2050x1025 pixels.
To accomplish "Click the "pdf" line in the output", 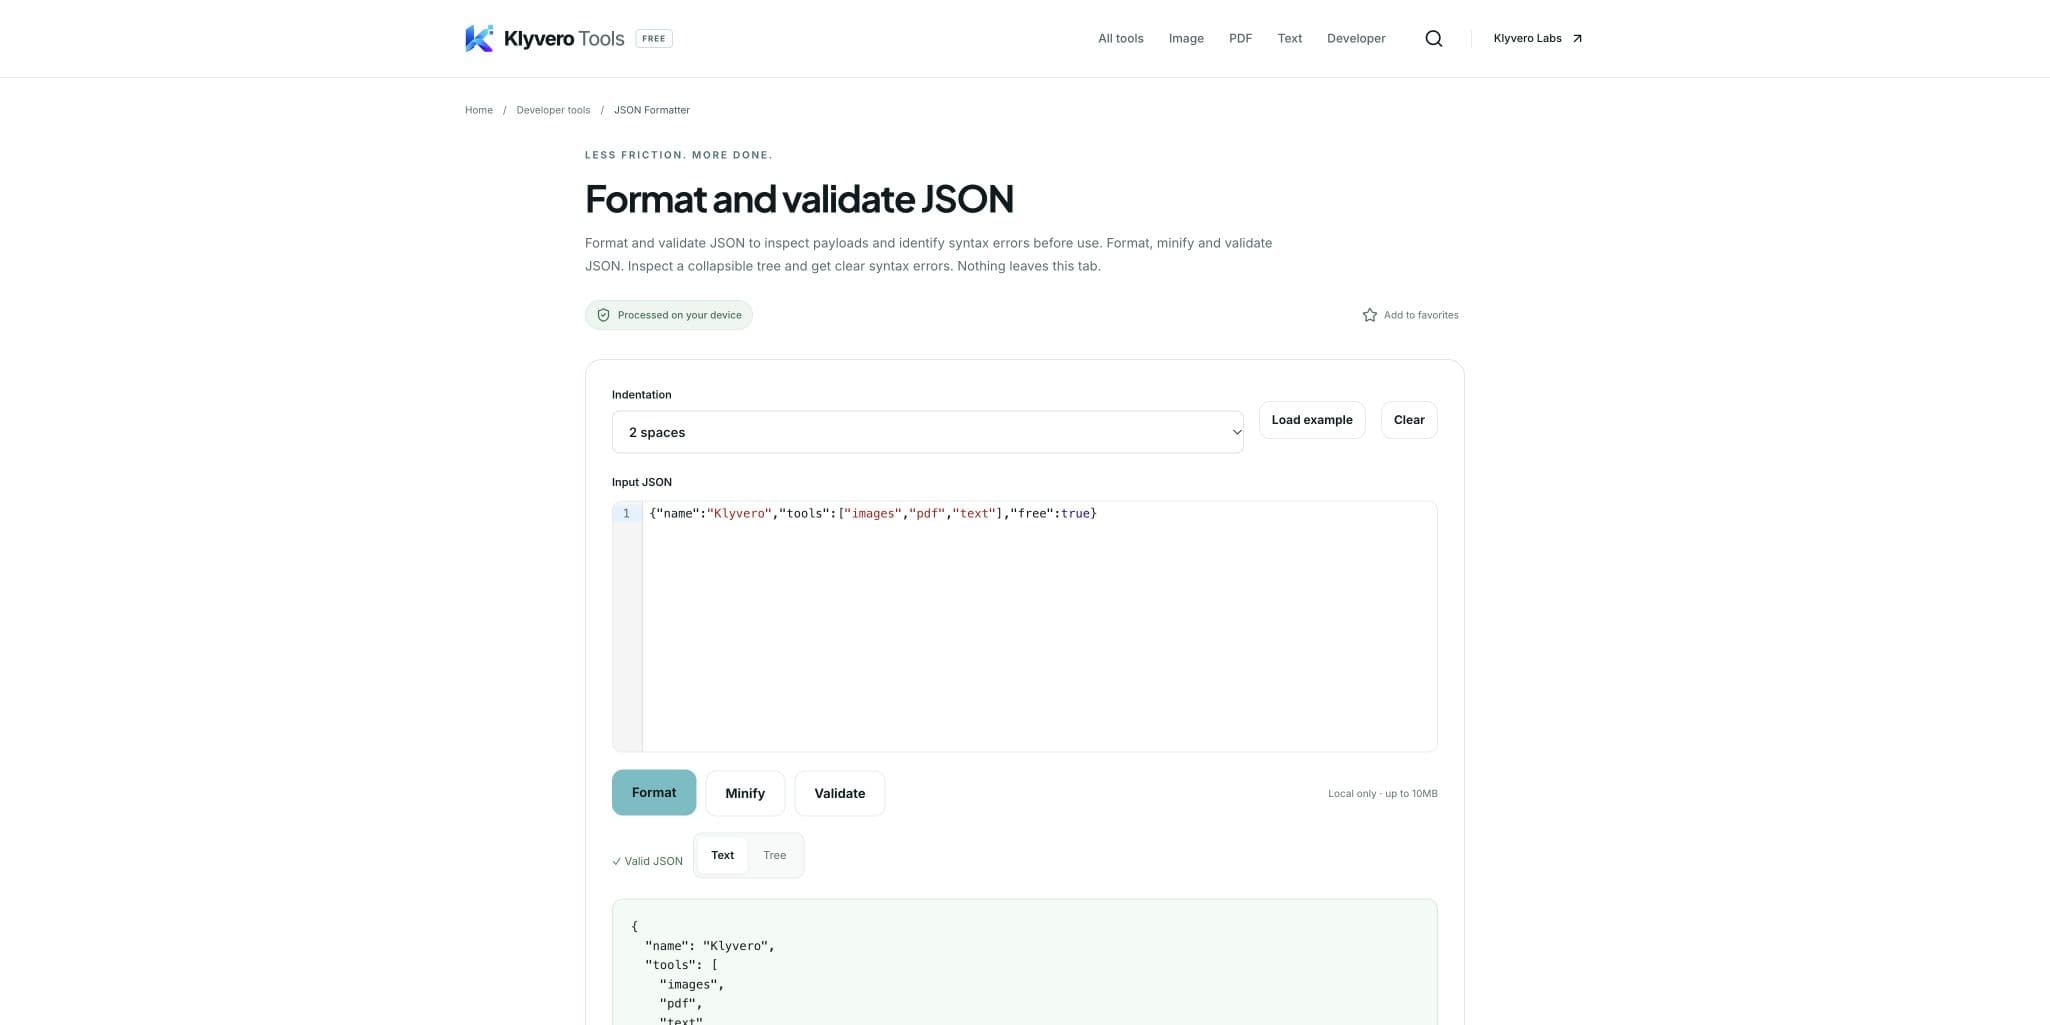I will coord(681,1003).
